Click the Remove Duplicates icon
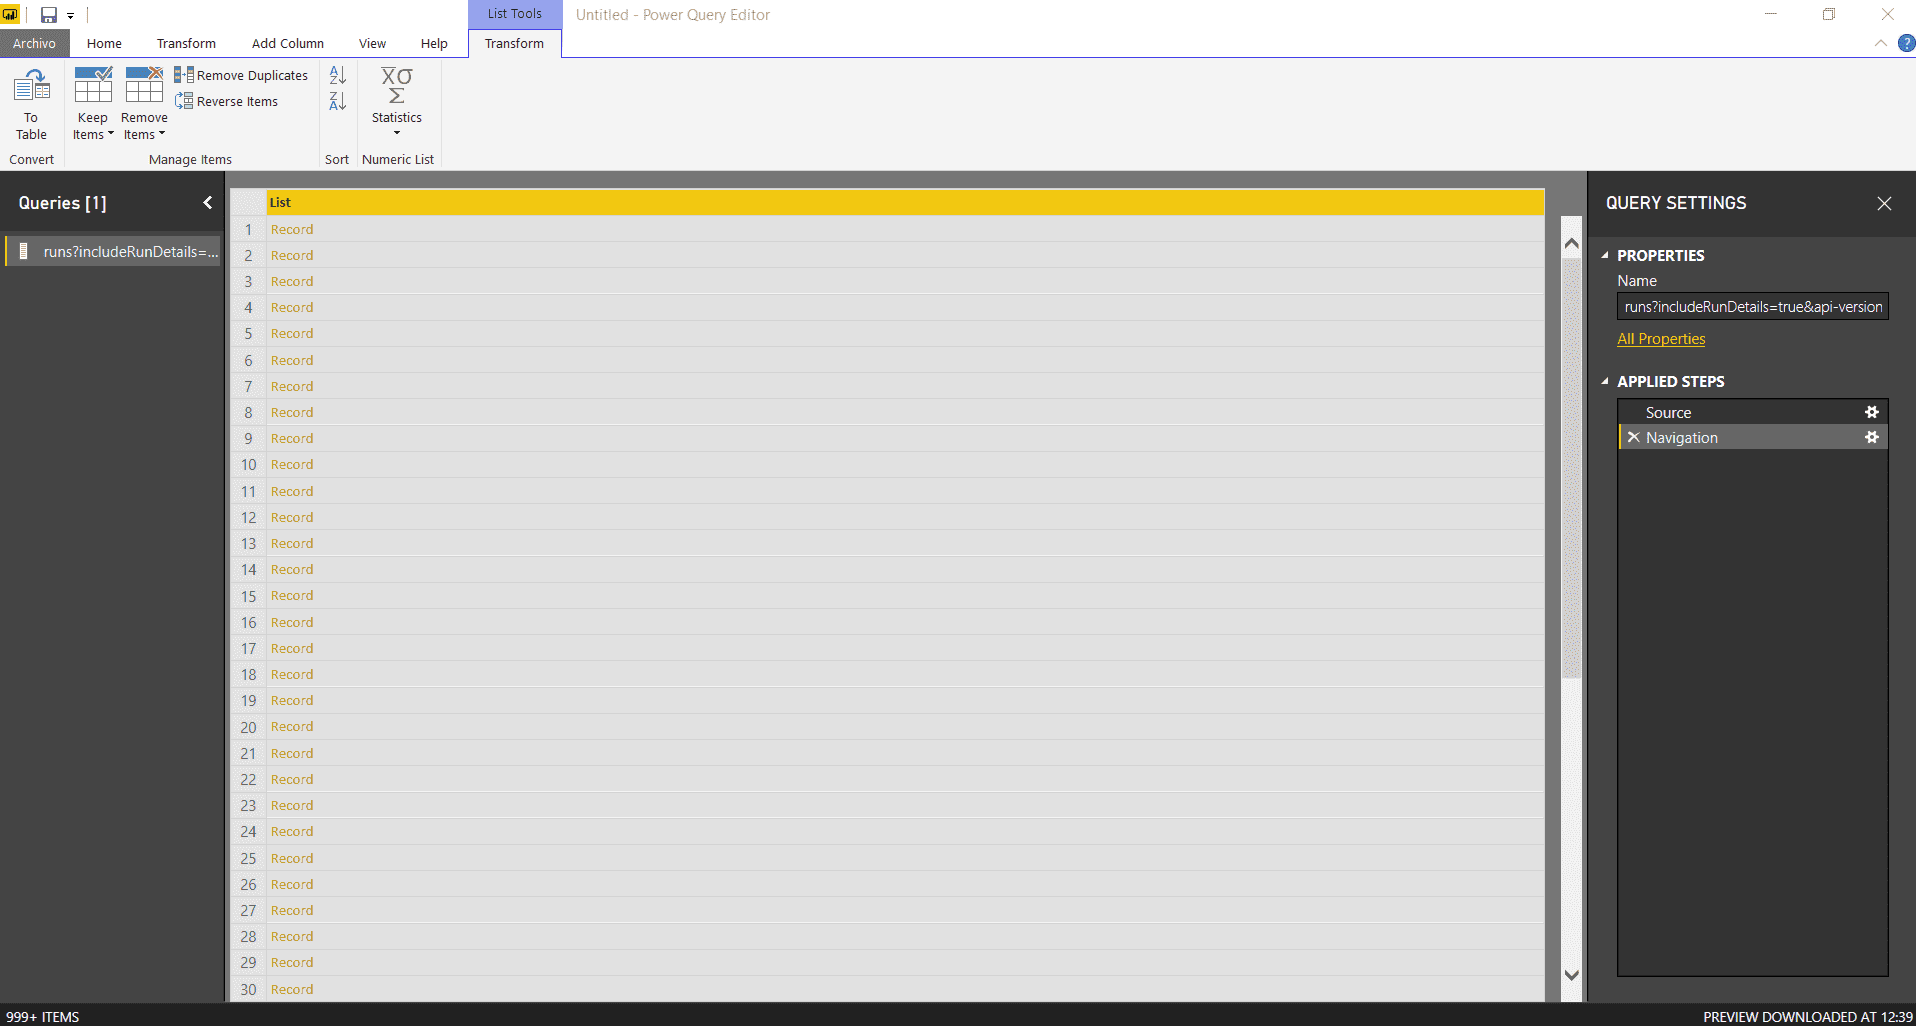 [185, 74]
